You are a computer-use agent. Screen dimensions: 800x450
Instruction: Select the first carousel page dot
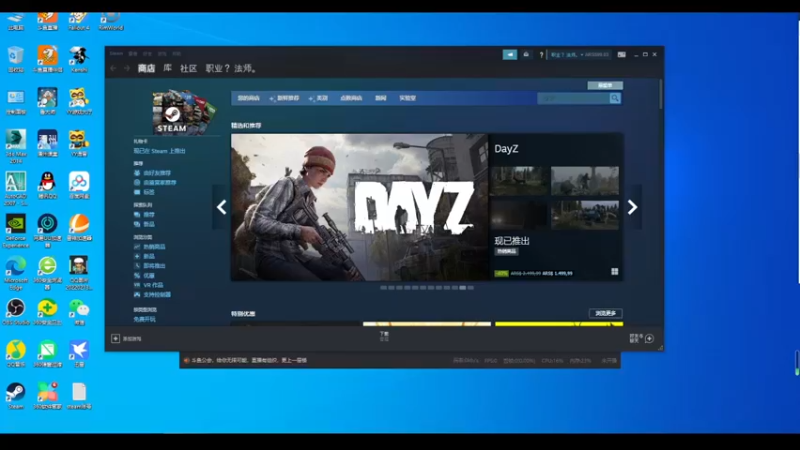[383, 288]
